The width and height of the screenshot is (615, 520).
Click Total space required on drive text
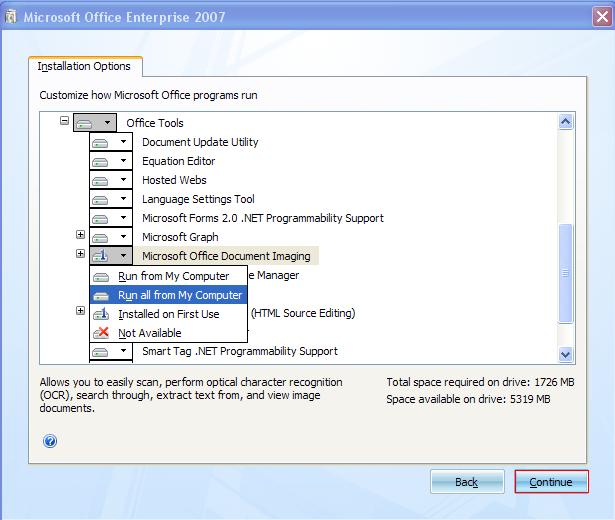click(x=480, y=382)
